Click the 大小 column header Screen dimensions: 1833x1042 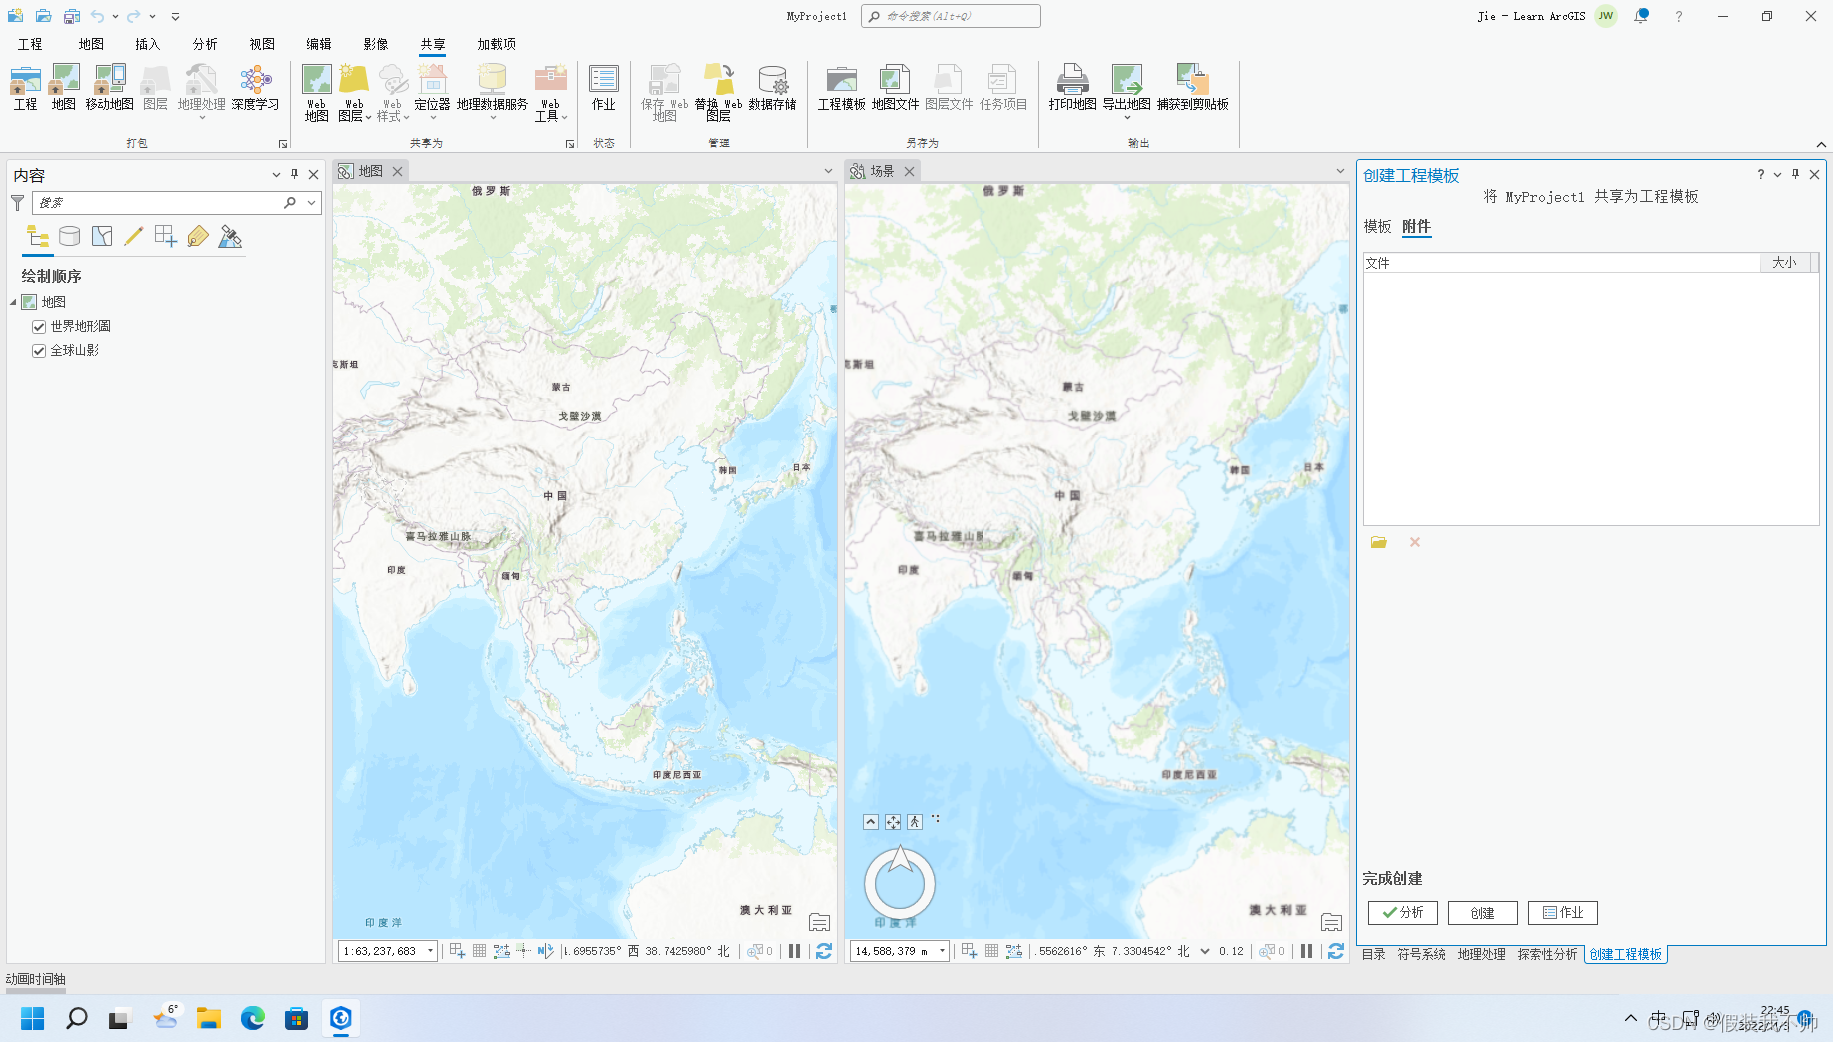(x=1785, y=263)
